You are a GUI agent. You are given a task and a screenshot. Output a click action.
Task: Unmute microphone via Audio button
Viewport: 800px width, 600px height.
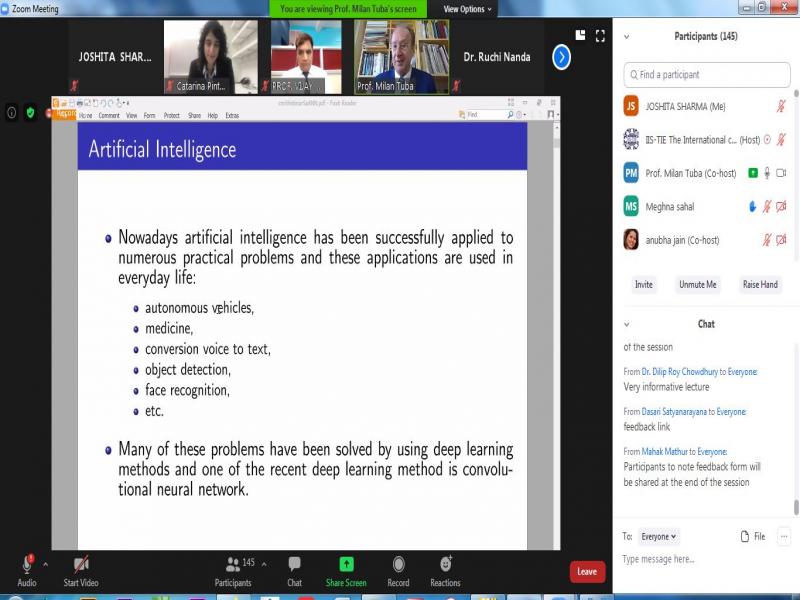26,565
